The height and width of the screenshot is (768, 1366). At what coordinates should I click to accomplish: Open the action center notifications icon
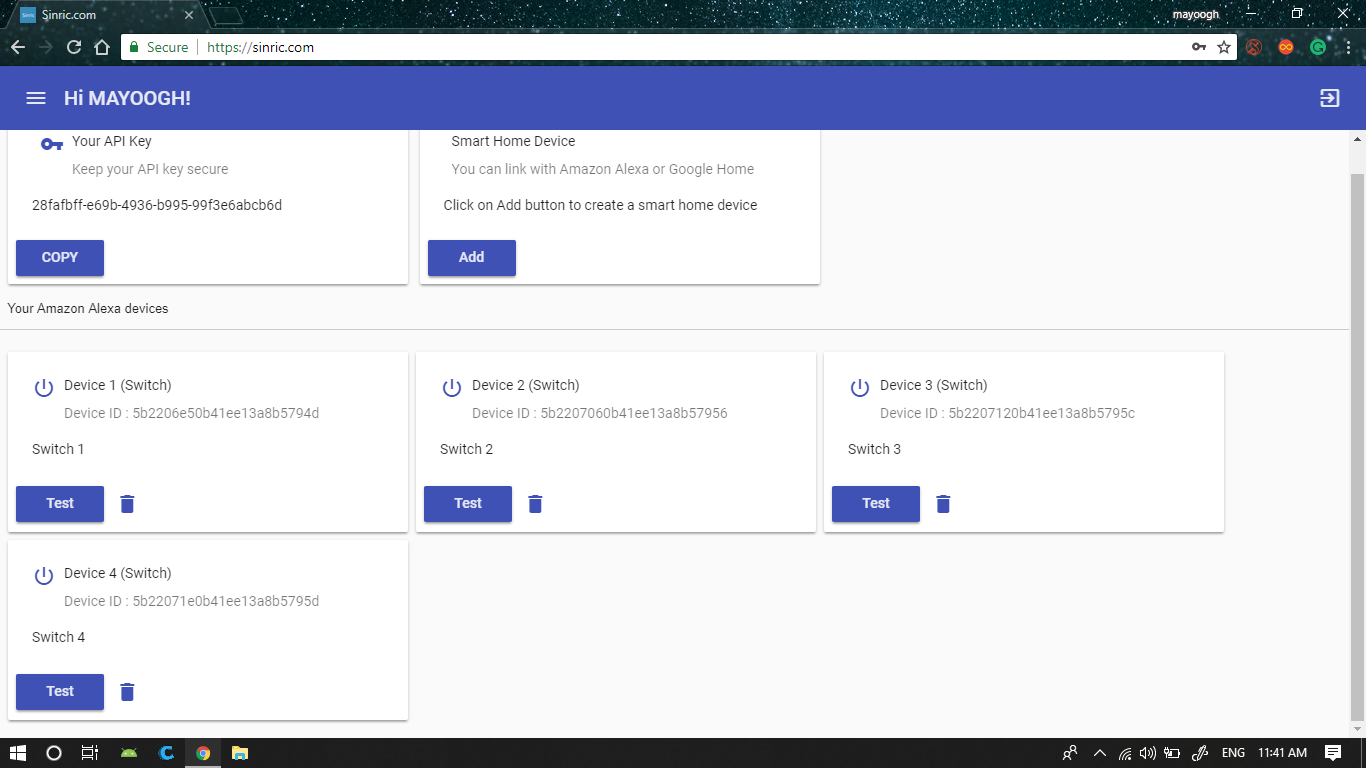pyautogui.click(x=1333, y=753)
